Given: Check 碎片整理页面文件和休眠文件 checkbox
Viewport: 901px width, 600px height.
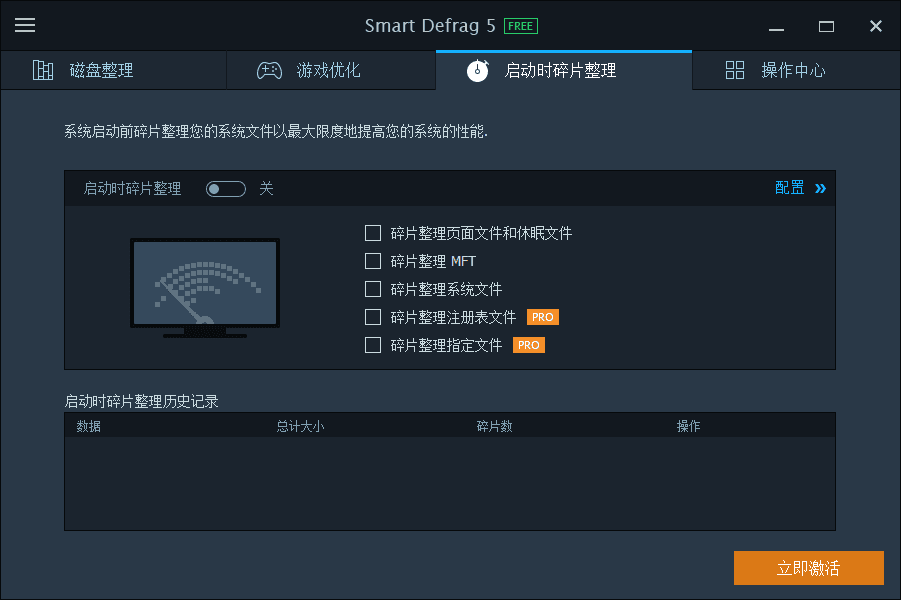Looking at the screenshot, I should 373,233.
